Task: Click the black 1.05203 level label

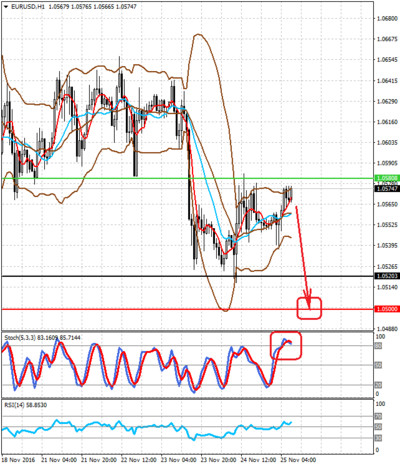Action: (x=387, y=276)
